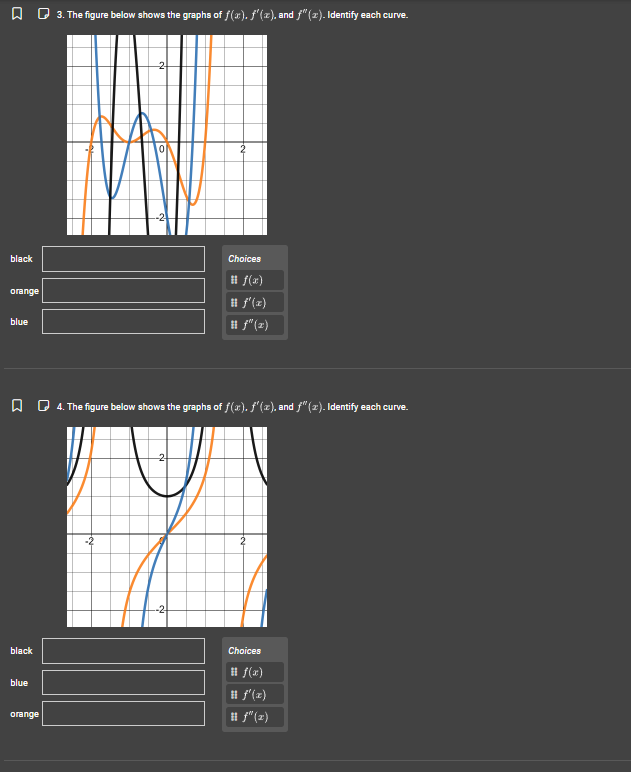
Task: Click the 'black' label in question 4
Action: pos(21,650)
